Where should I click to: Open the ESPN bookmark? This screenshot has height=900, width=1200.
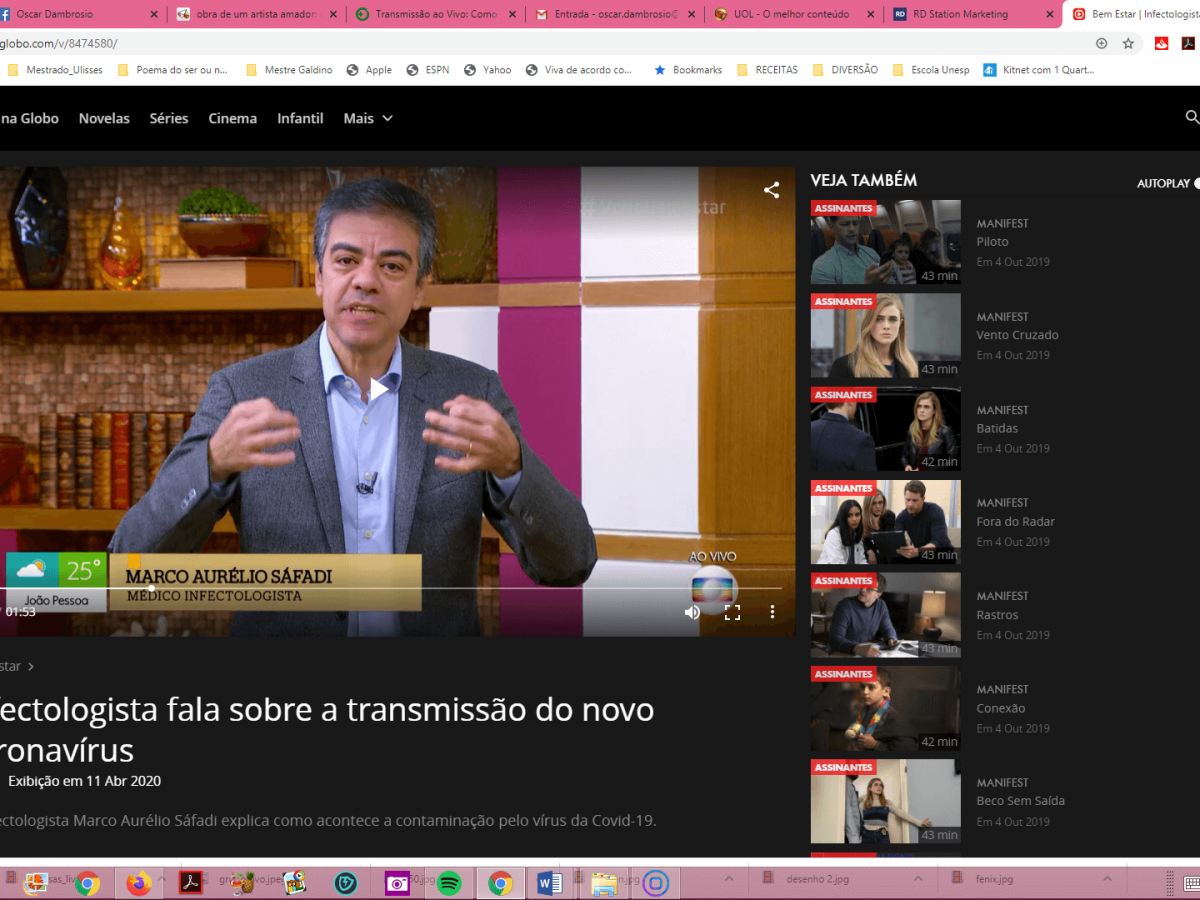428,70
